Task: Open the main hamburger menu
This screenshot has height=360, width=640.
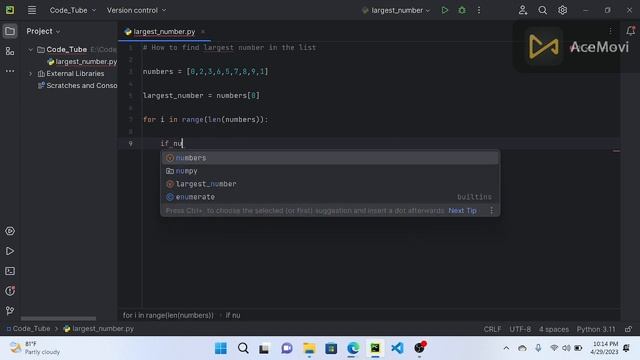Action: point(31,10)
